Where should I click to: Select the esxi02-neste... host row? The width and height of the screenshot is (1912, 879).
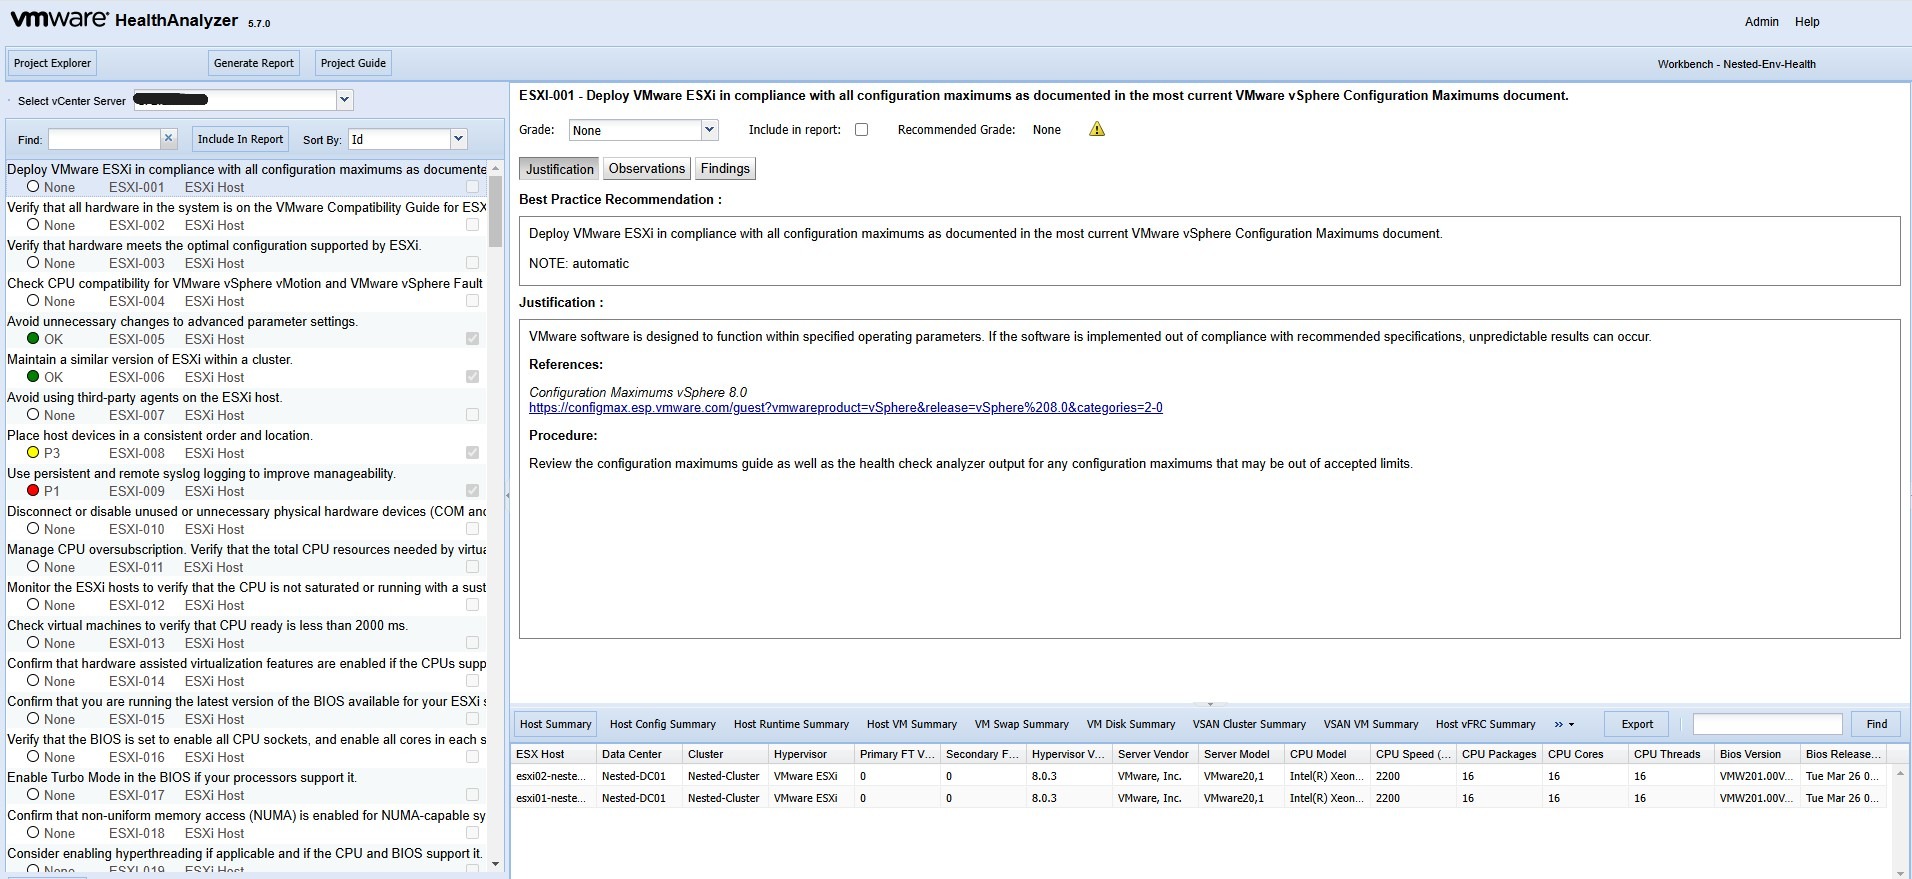(x=1200, y=776)
